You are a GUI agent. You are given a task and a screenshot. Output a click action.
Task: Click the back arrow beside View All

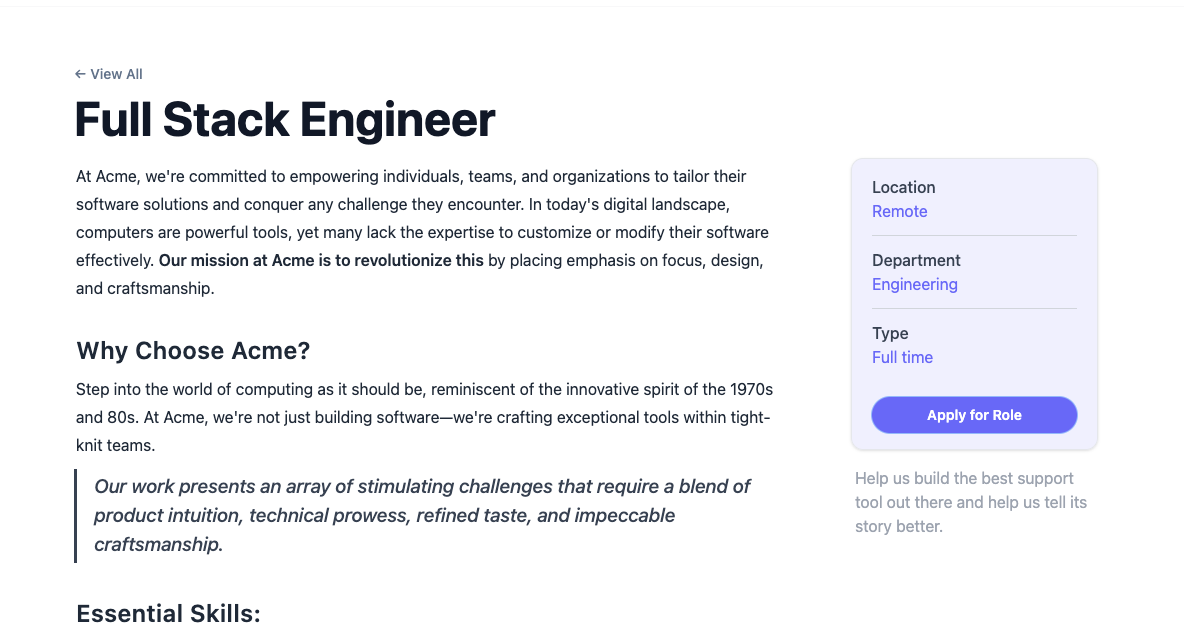tap(80, 74)
